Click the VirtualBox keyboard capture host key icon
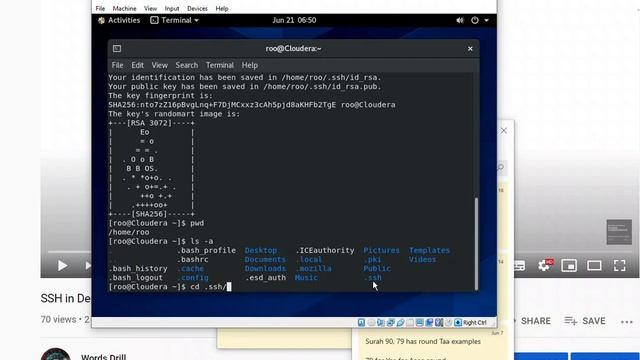640x360 pixels. click(458, 323)
